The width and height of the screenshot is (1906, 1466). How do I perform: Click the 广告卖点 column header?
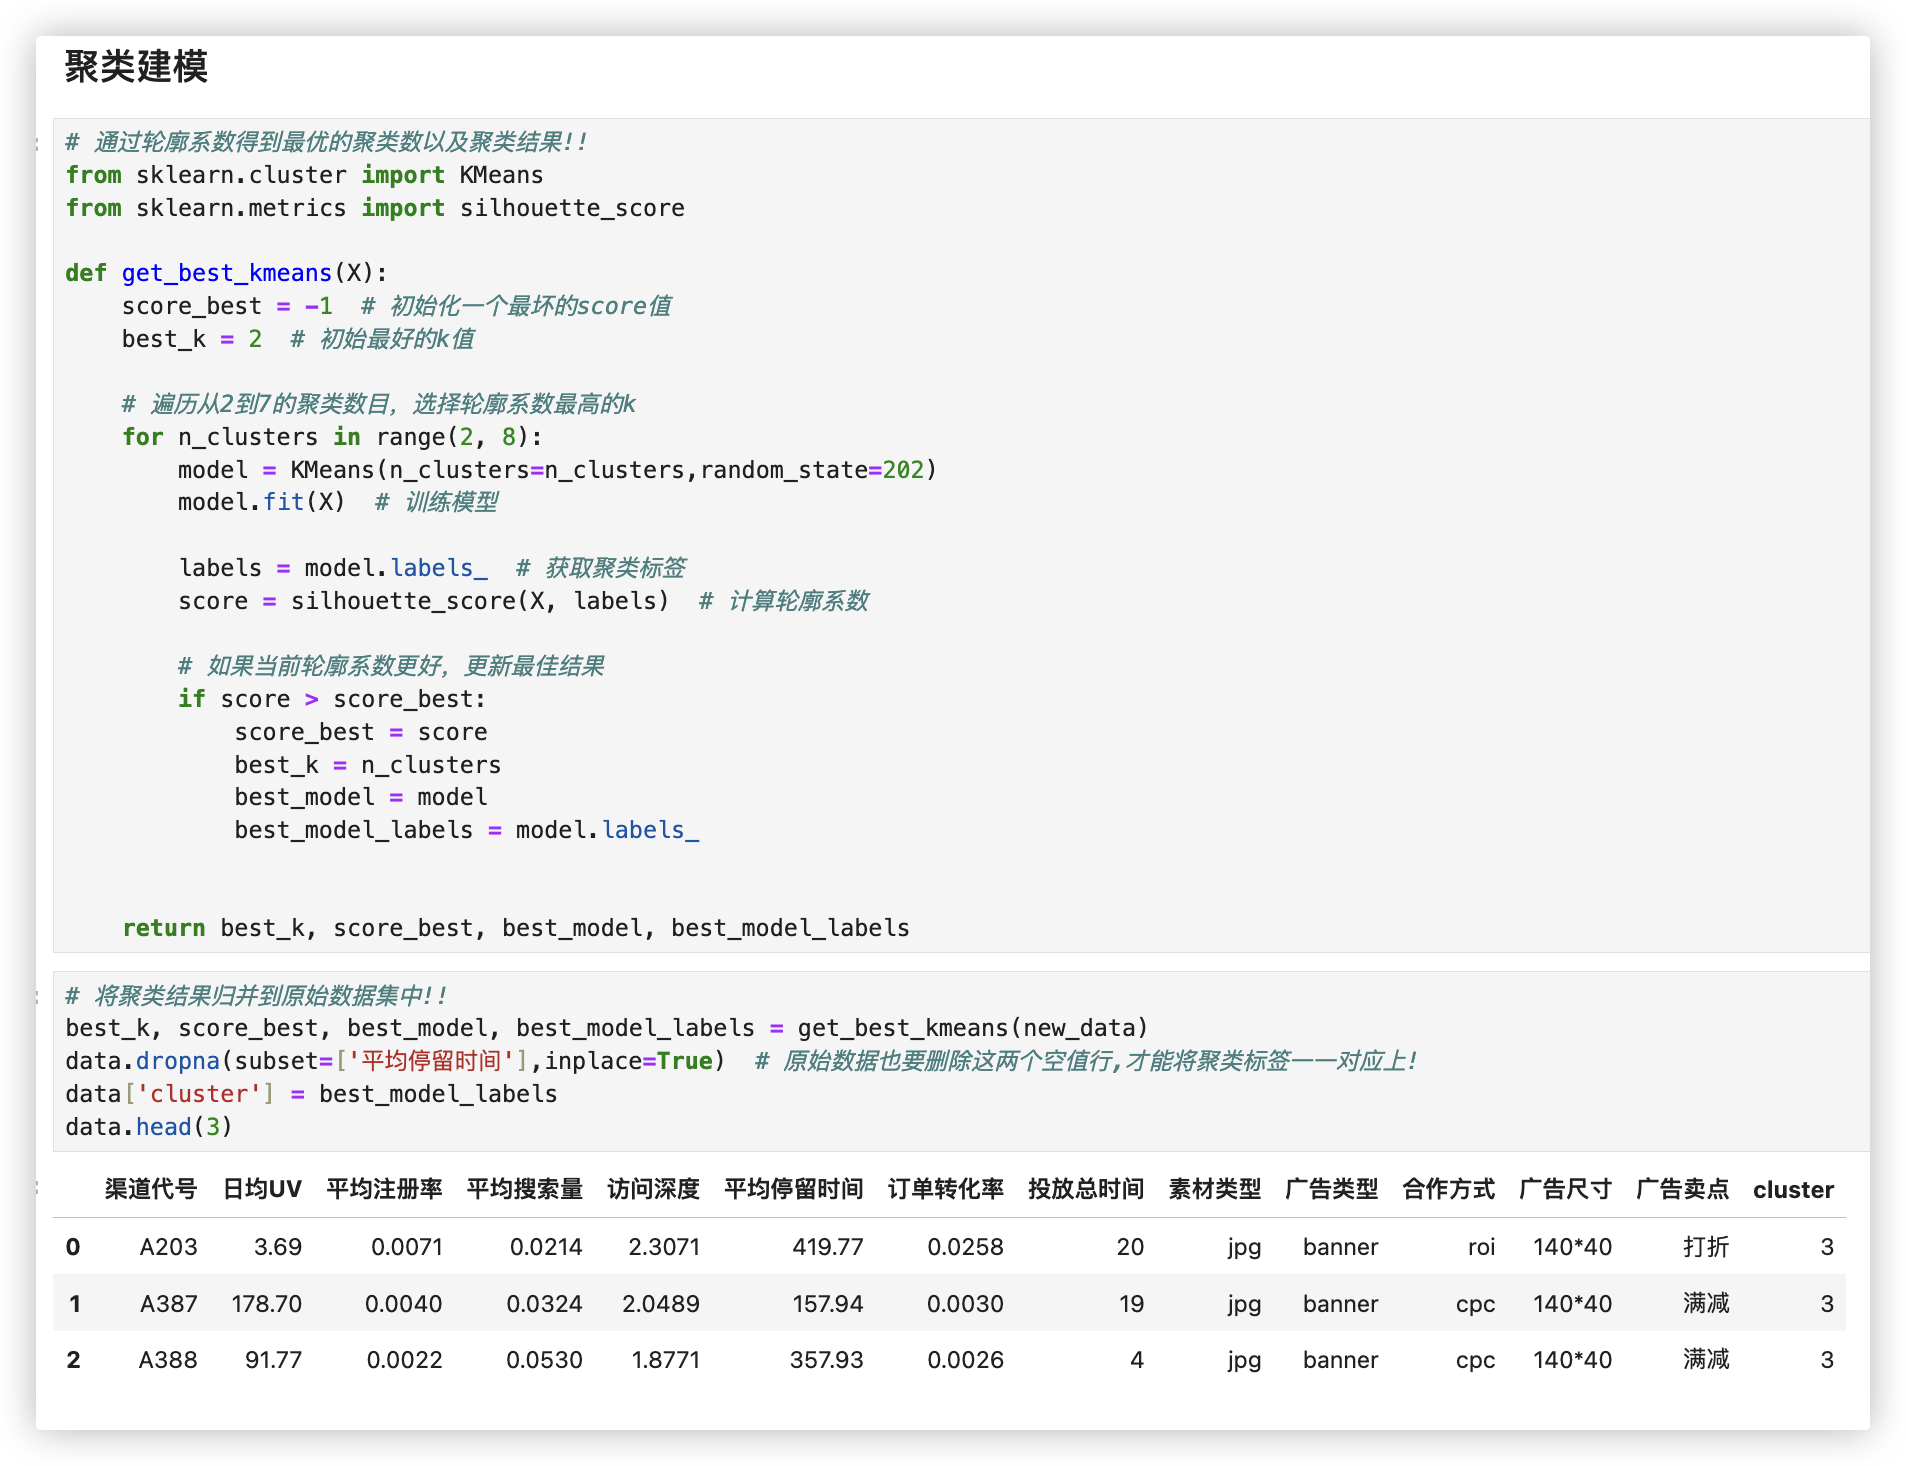tap(1682, 1189)
